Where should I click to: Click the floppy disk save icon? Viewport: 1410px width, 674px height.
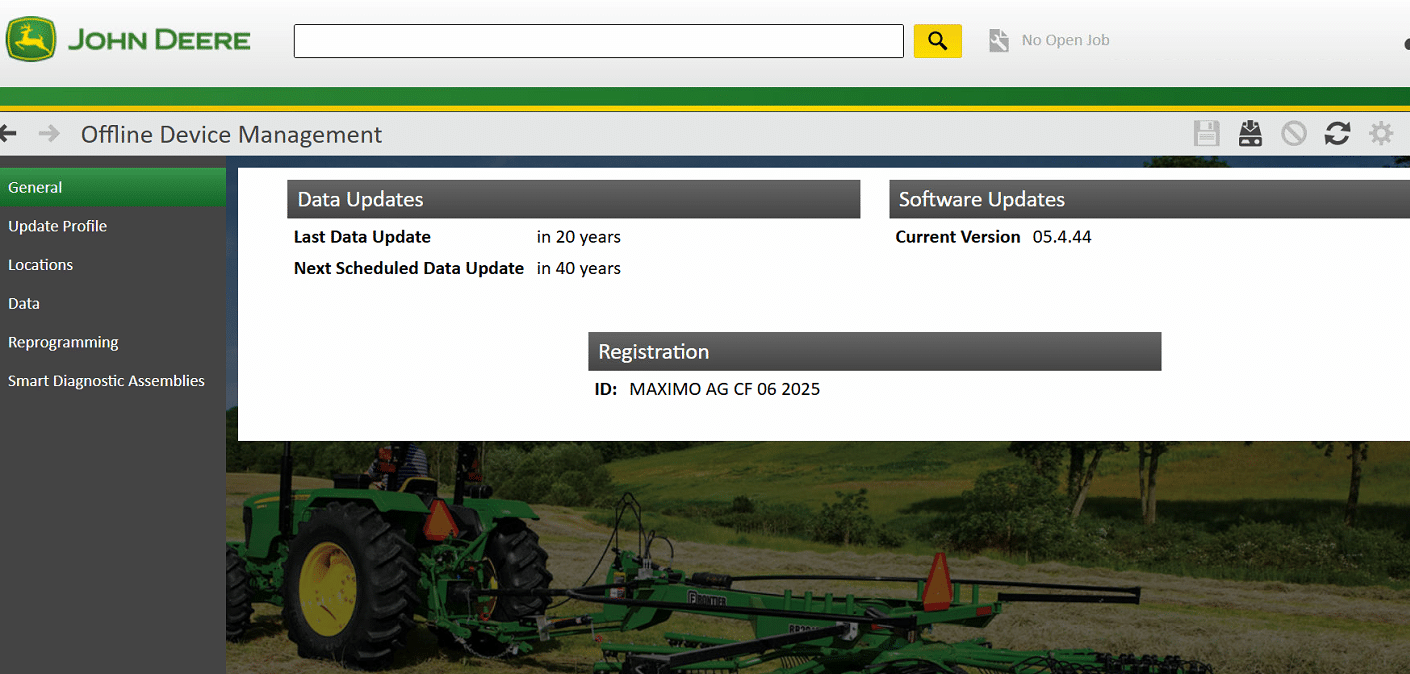tap(1207, 133)
